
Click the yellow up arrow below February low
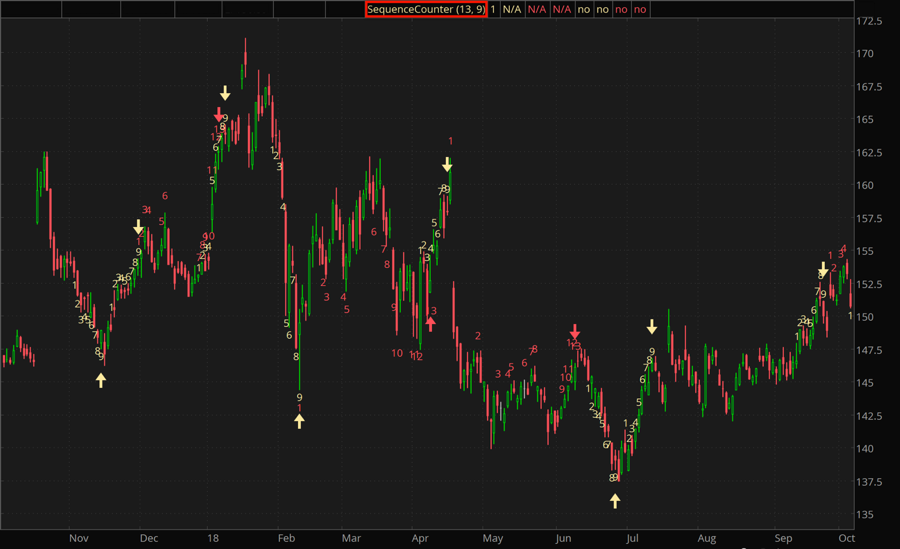pos(299,421)
